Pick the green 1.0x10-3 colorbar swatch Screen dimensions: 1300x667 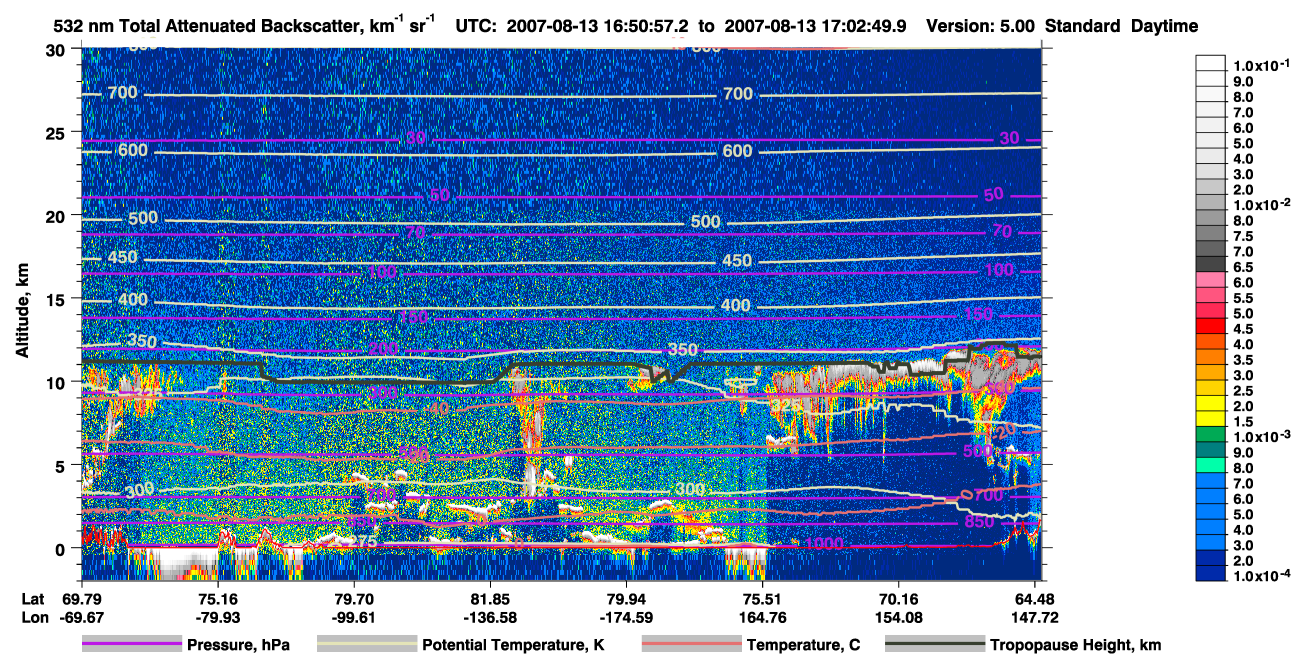tap(1211, 435)
